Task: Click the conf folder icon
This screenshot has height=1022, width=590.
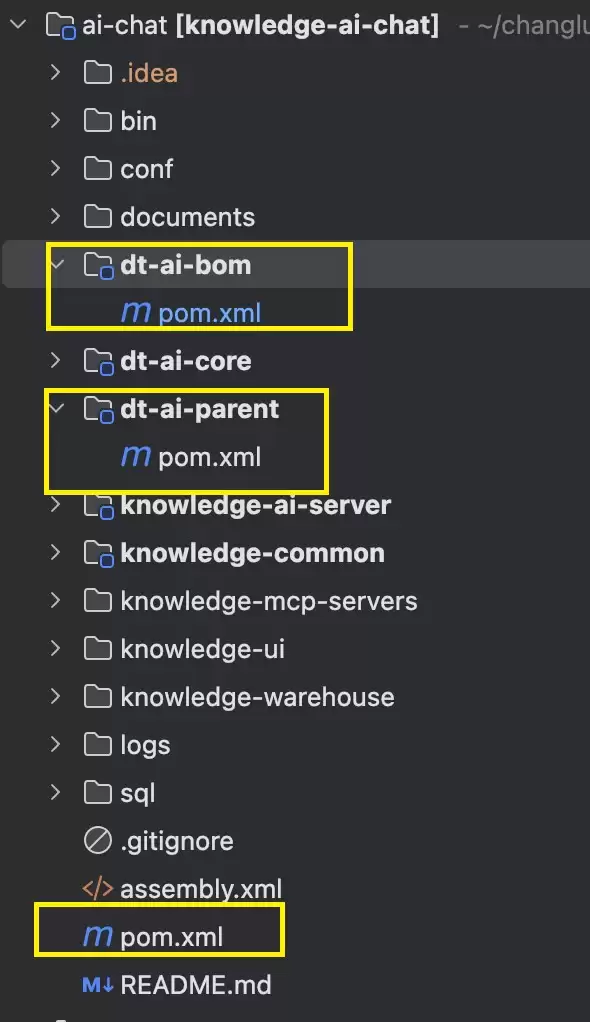Action: [x=98, y=169]
